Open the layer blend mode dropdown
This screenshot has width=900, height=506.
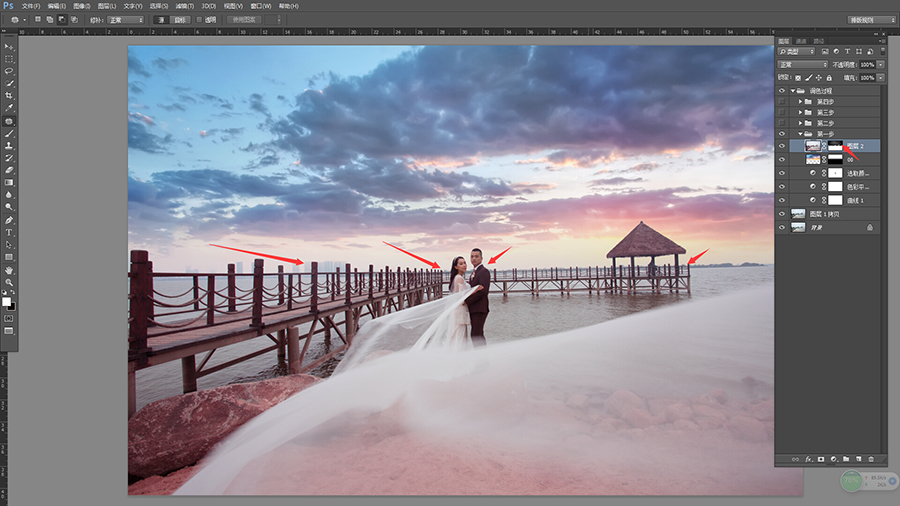pyautogui.click(x=803, y=65)
